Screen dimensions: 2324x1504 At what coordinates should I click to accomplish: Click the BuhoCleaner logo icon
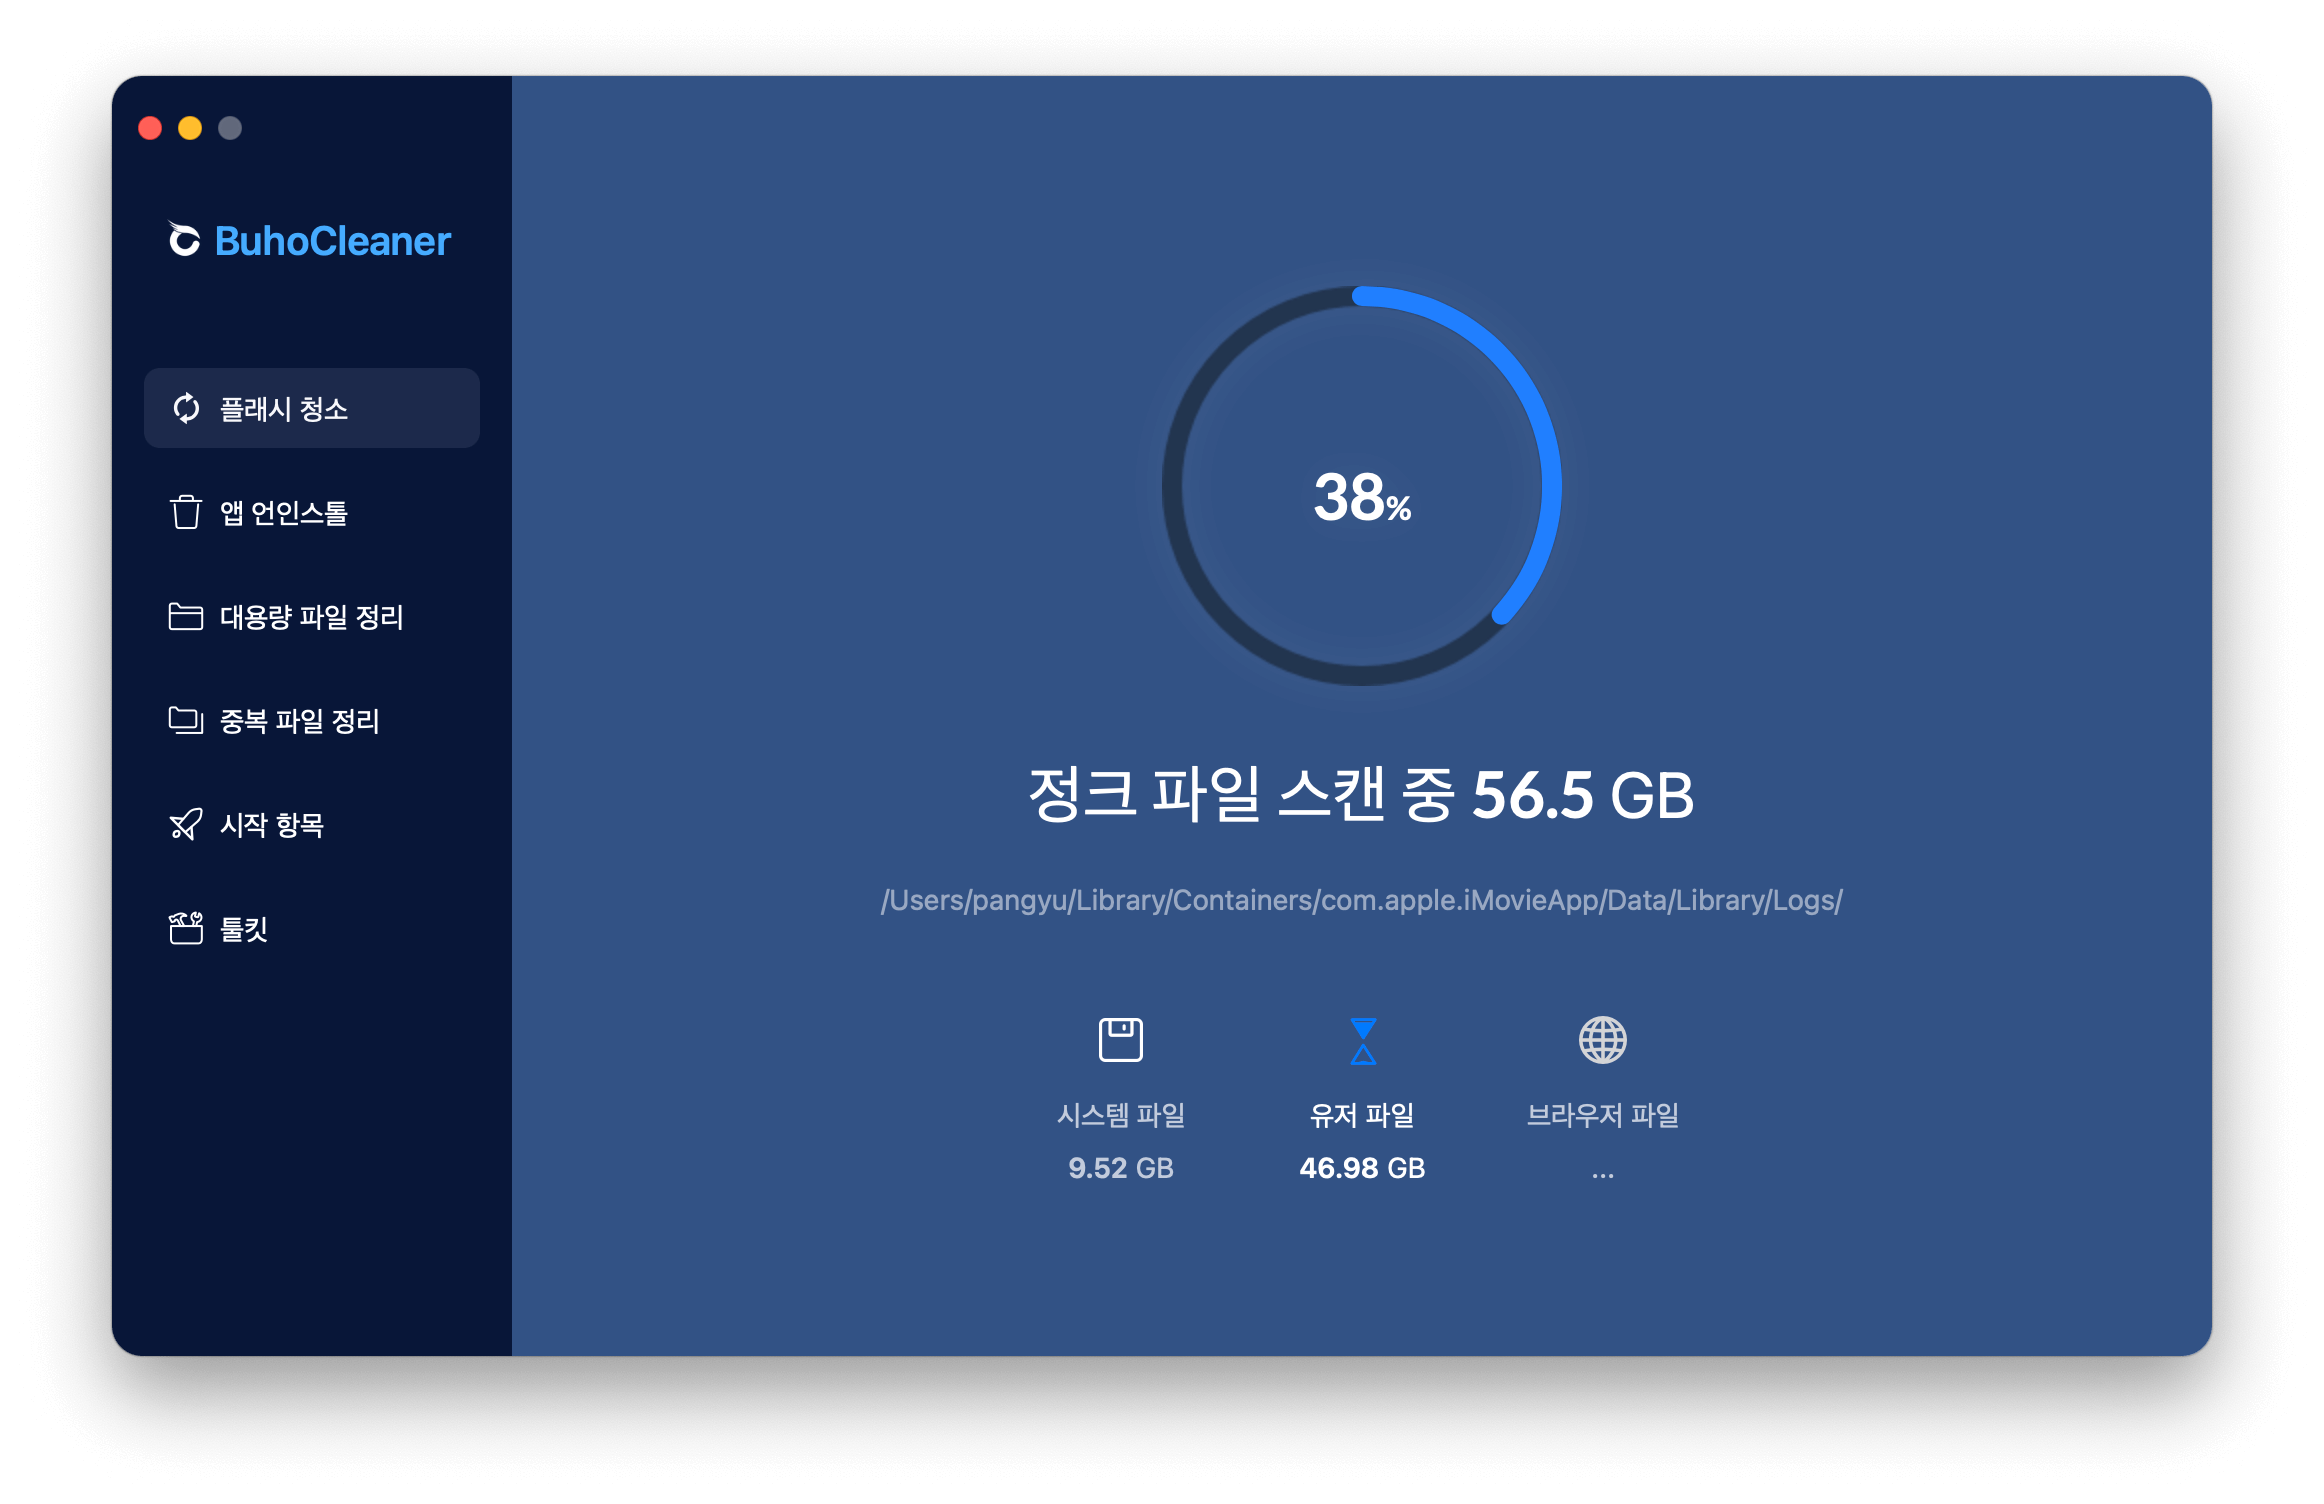coord(184,239)
